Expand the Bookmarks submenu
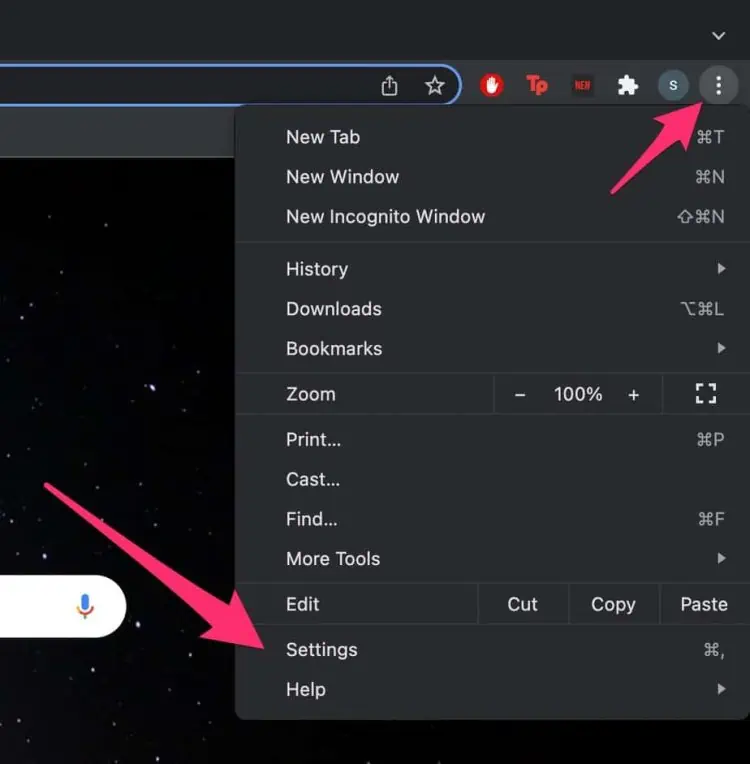 [492, 348]
